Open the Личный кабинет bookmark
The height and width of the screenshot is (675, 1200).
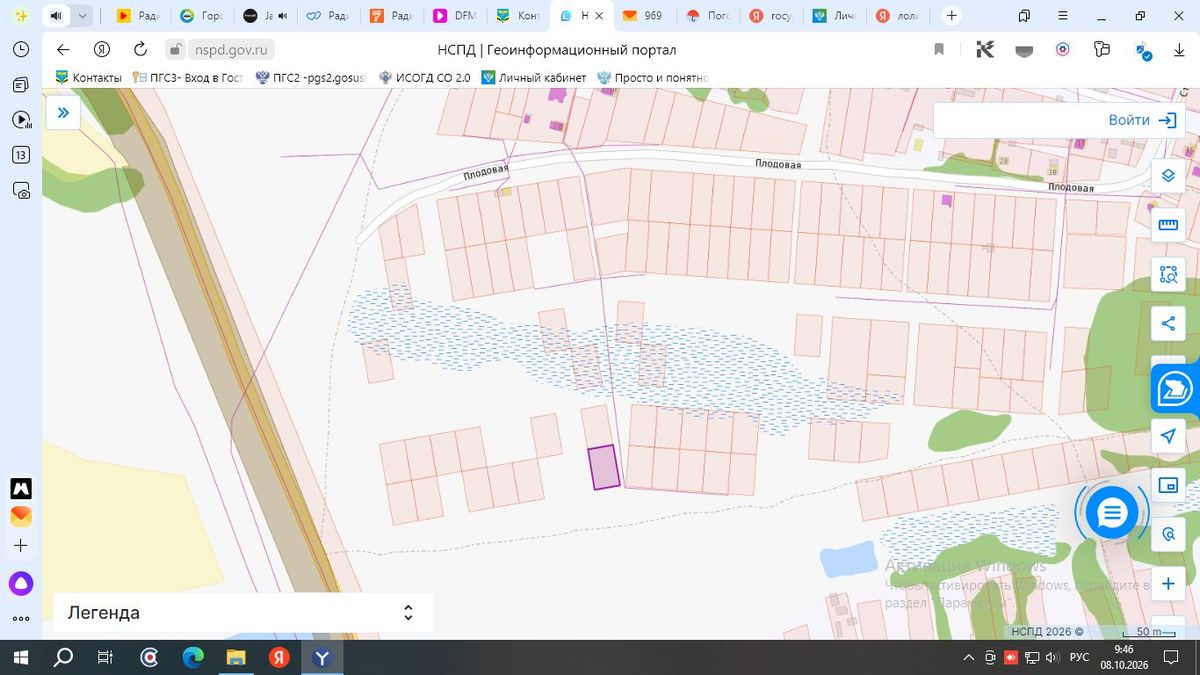(x=533, y=78)
